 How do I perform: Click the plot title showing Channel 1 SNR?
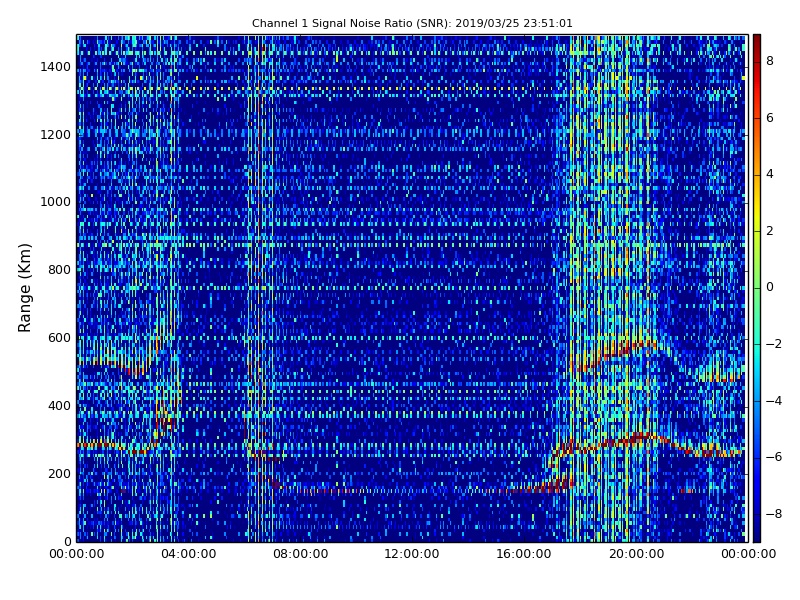pos(412,23)
